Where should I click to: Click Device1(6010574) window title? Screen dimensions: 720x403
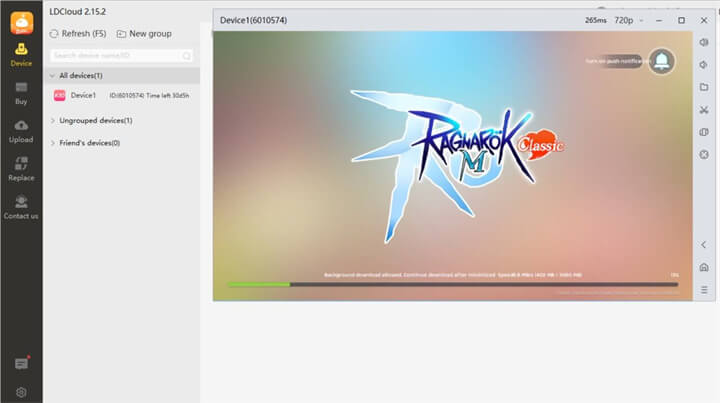click(x=253, y=20)
